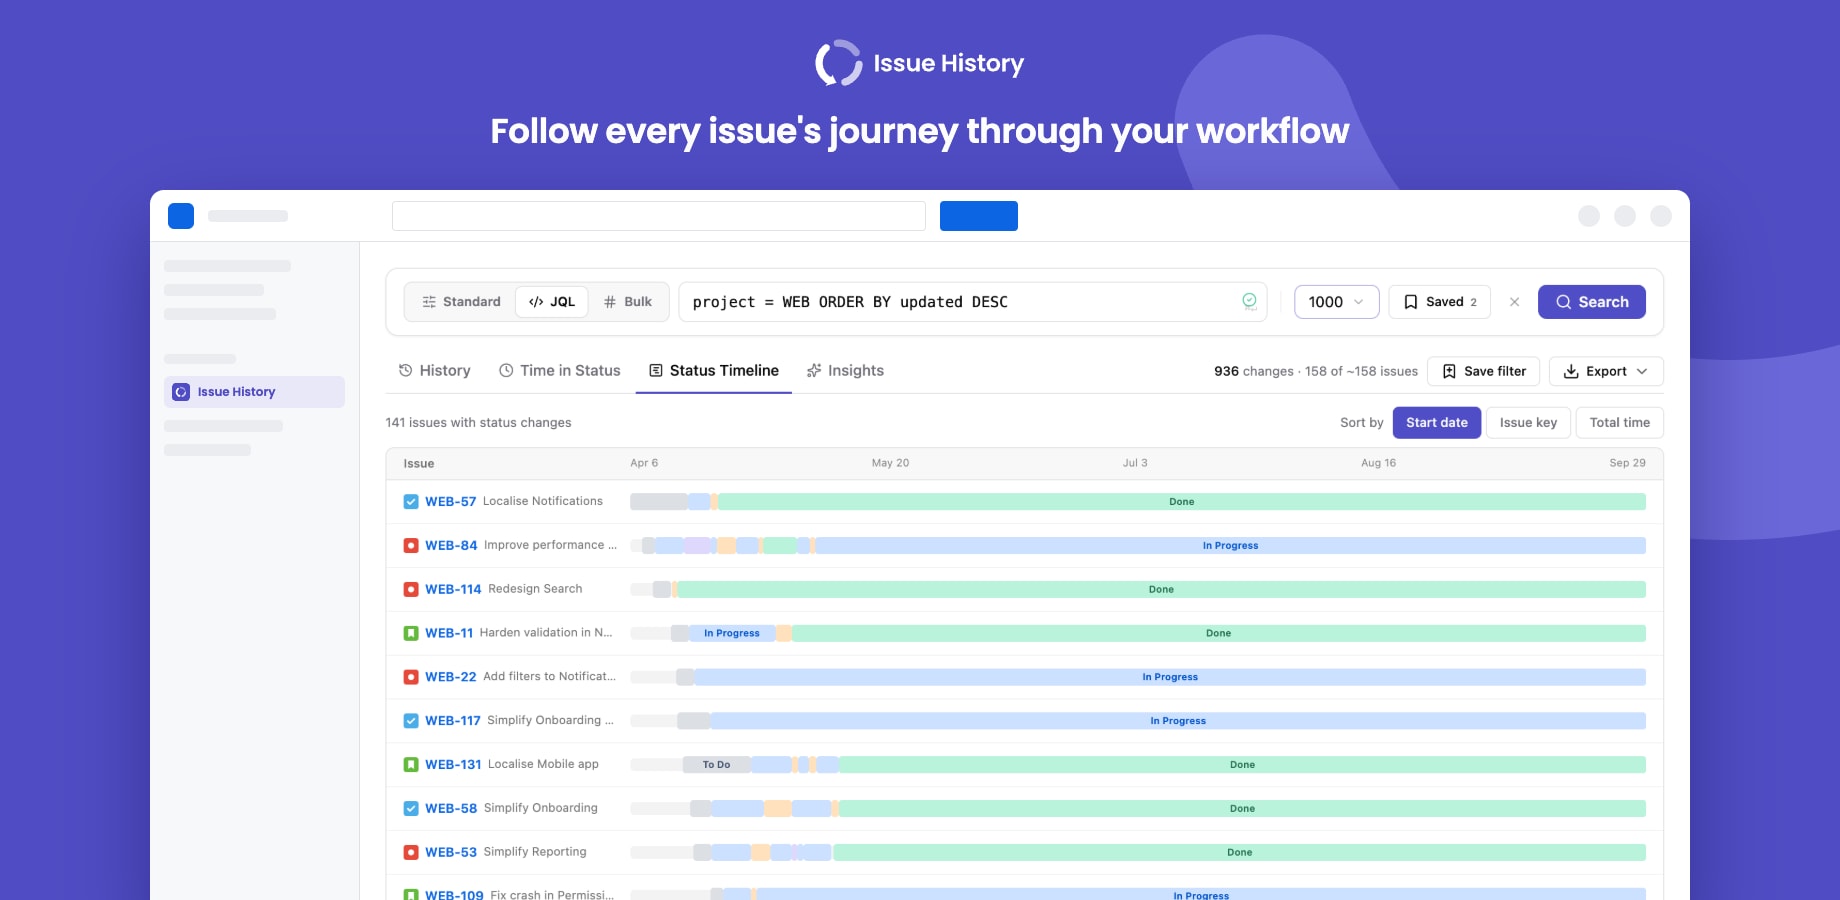Click the blue app square icon
The image size is (1840, 900).
(181, 216)
